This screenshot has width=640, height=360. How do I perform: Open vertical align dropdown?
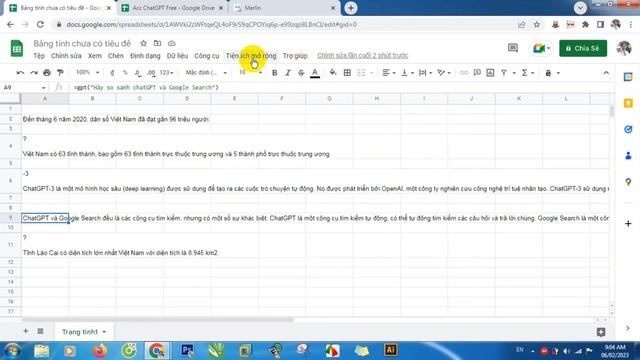coord(407,73)
